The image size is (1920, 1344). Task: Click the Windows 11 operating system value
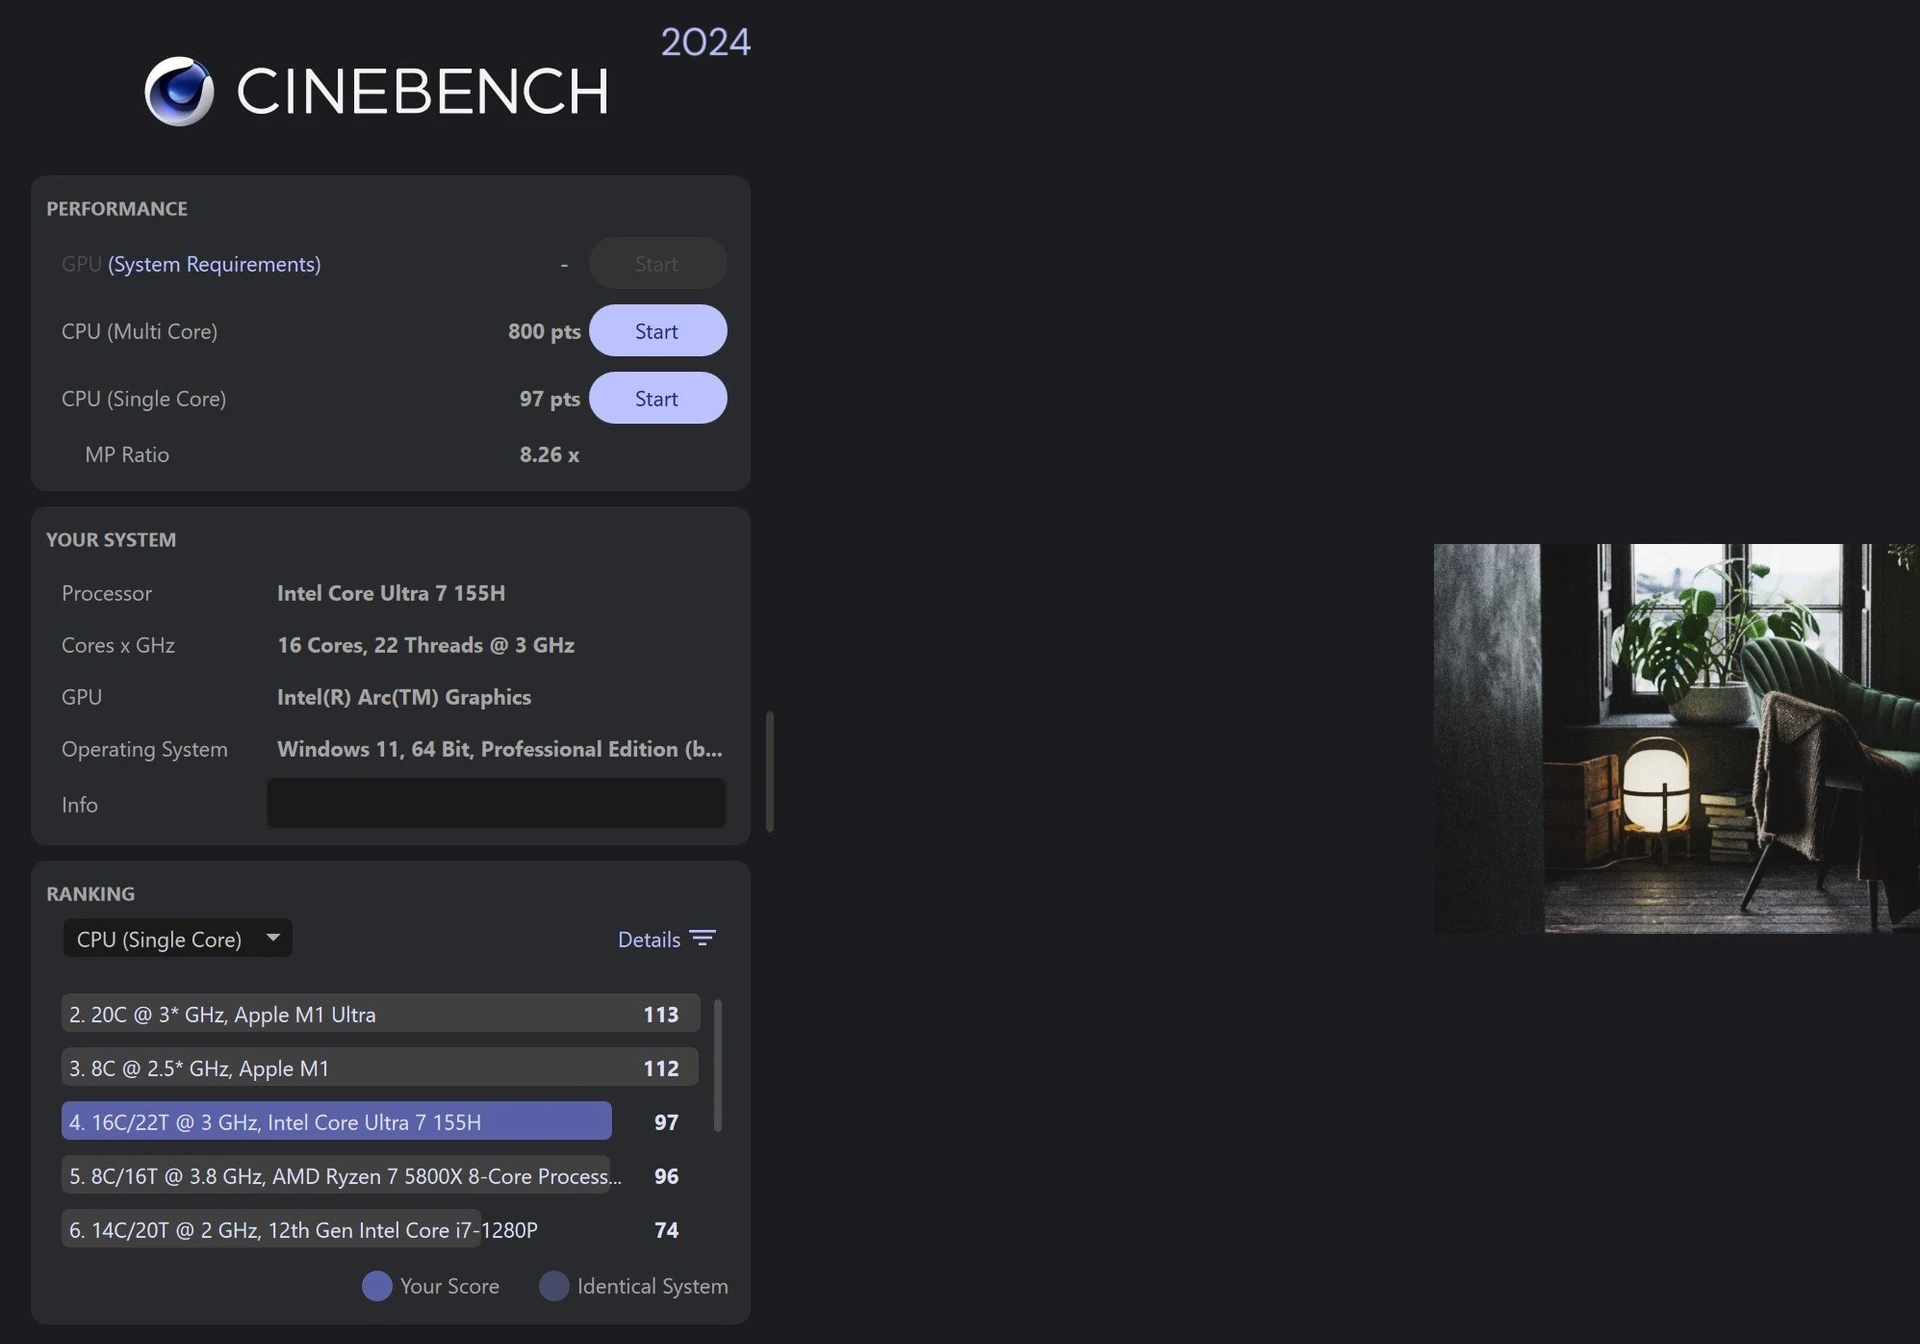(500, 749)
